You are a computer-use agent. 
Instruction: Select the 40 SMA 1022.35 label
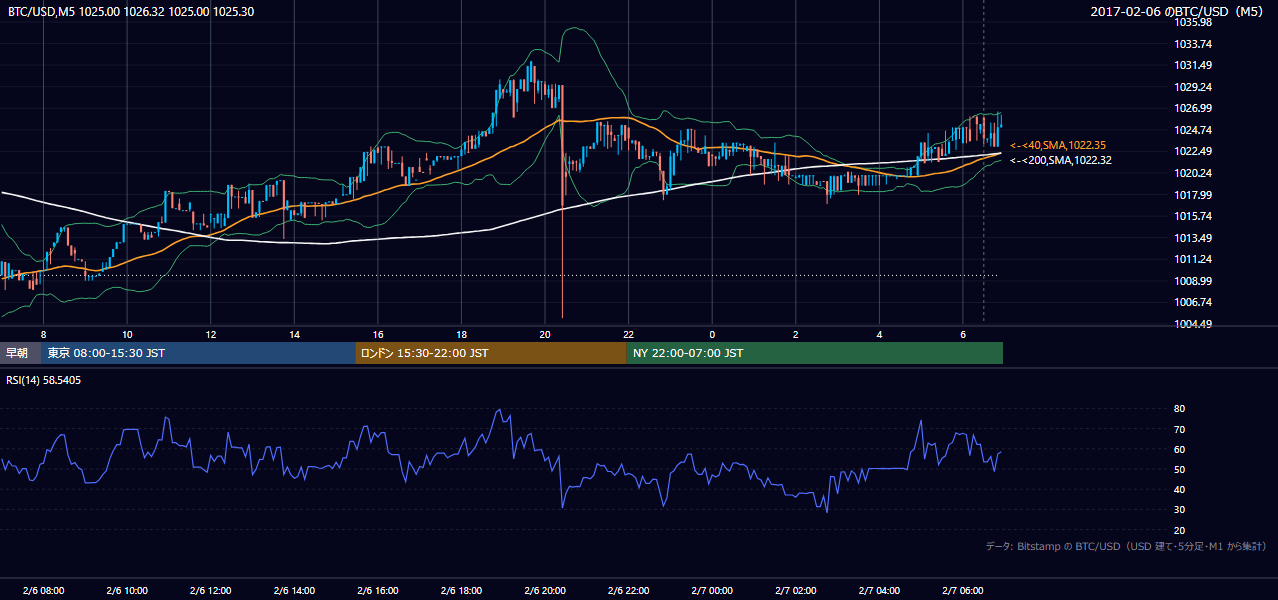(x=1058, y=145)
